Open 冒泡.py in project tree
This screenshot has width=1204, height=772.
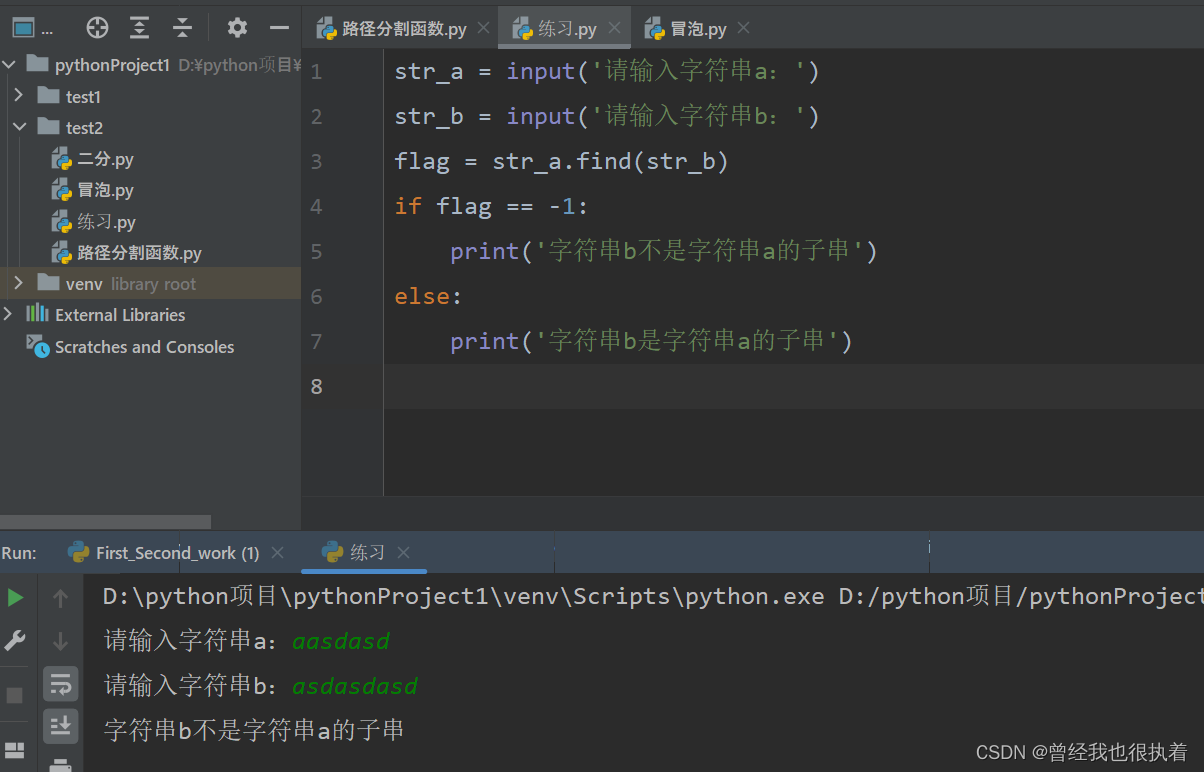[x=105, y=190]
